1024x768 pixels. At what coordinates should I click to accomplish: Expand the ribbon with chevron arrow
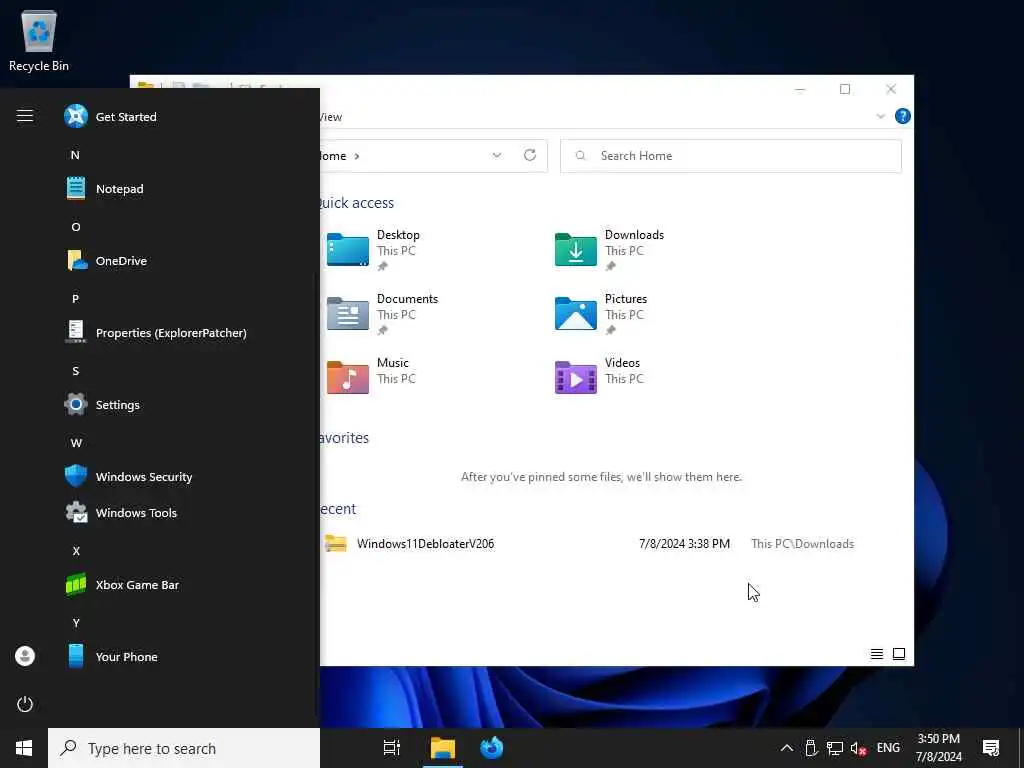coord(880,116)
